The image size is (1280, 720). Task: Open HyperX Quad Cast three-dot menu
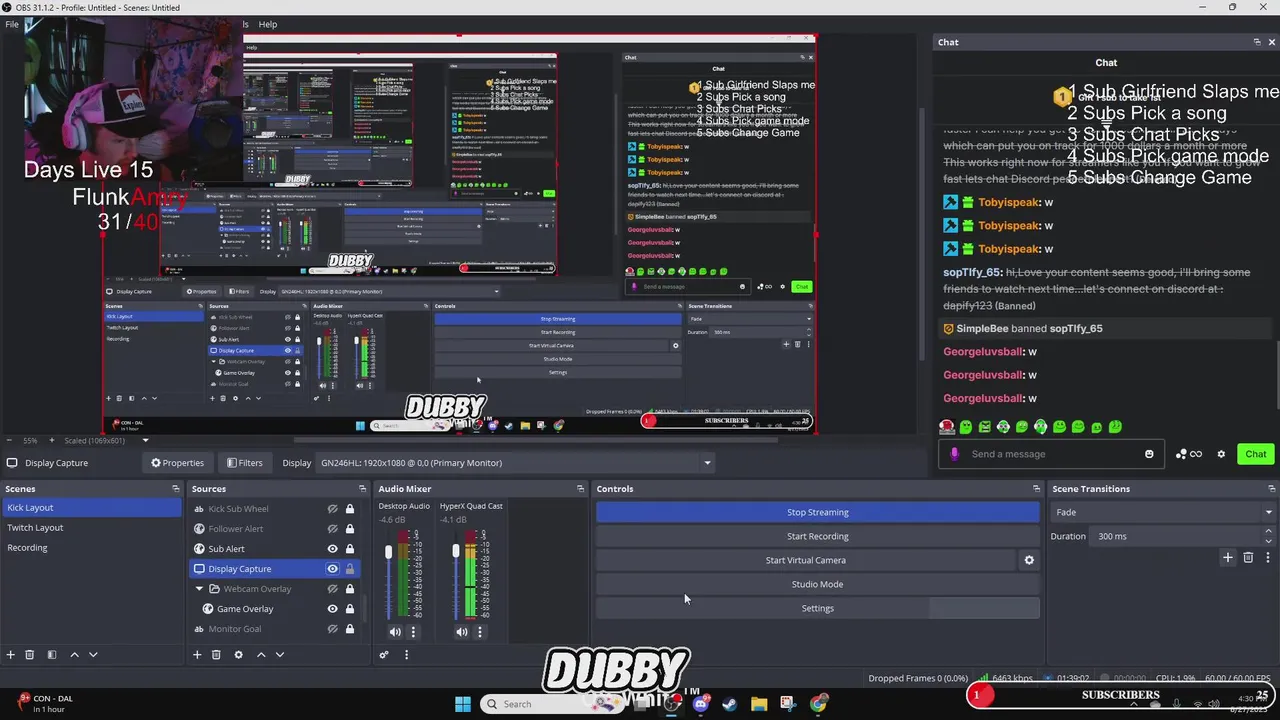[x=479, y=632]
